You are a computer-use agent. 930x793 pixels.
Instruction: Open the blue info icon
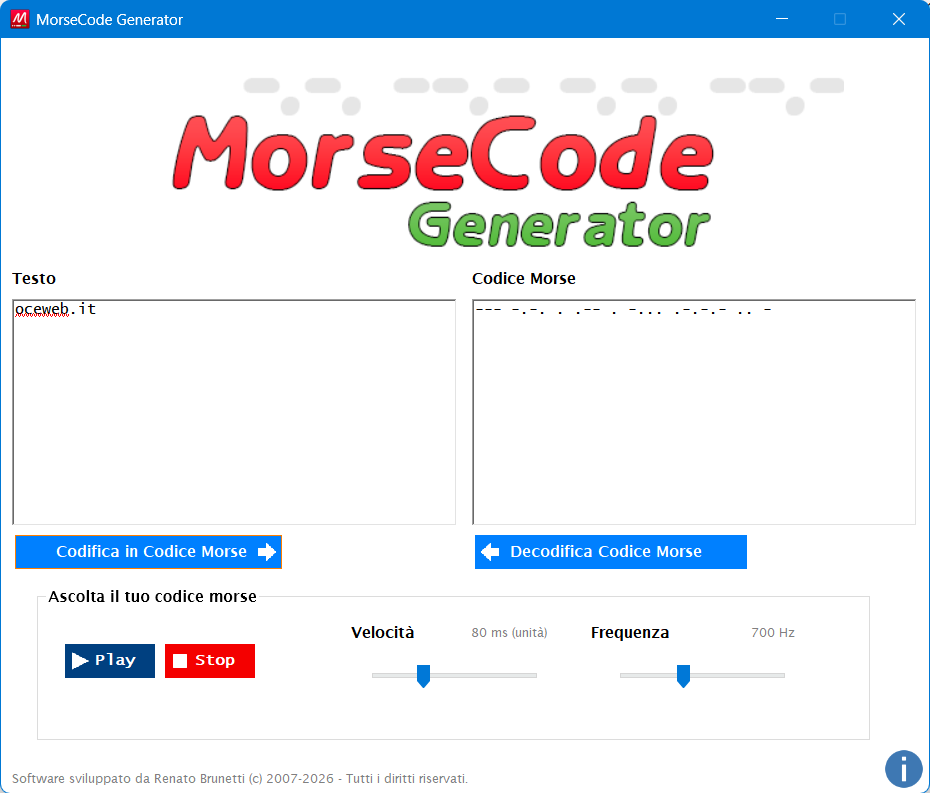(x=903, y=769)
